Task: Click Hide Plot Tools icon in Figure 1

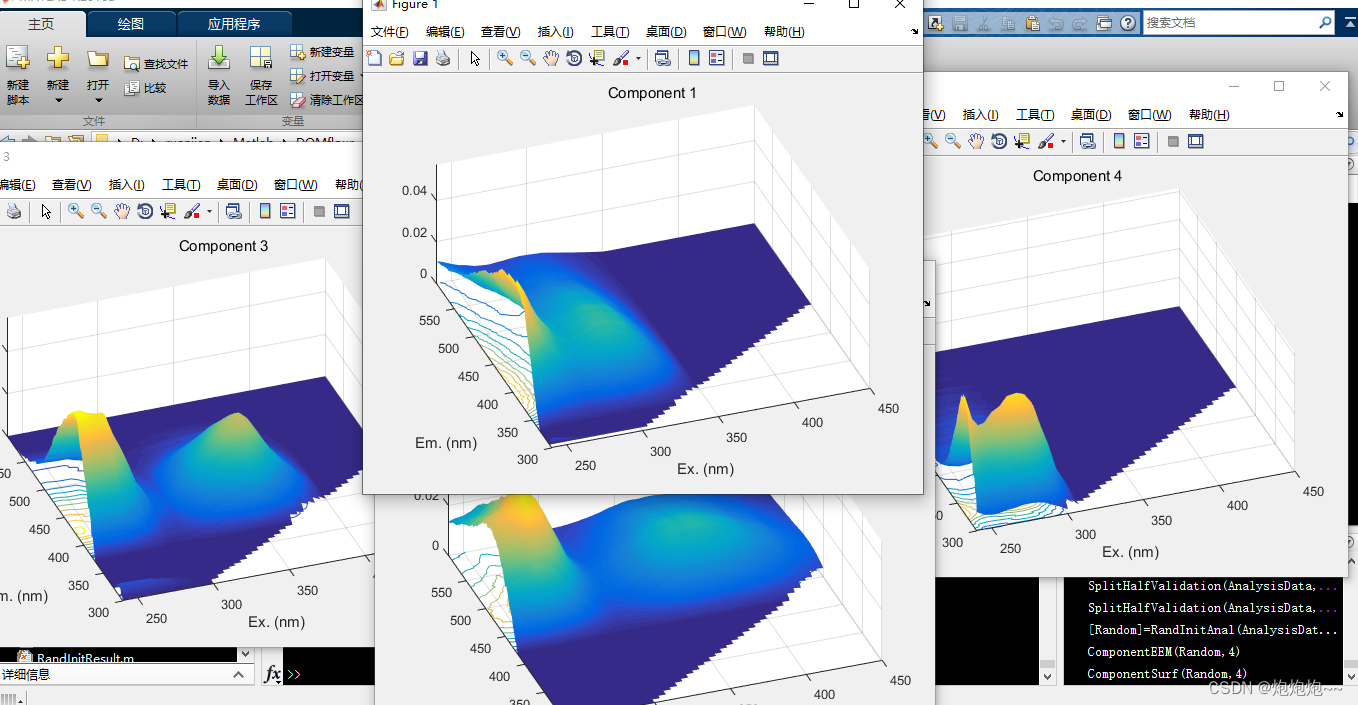Action: pos(748,59)
